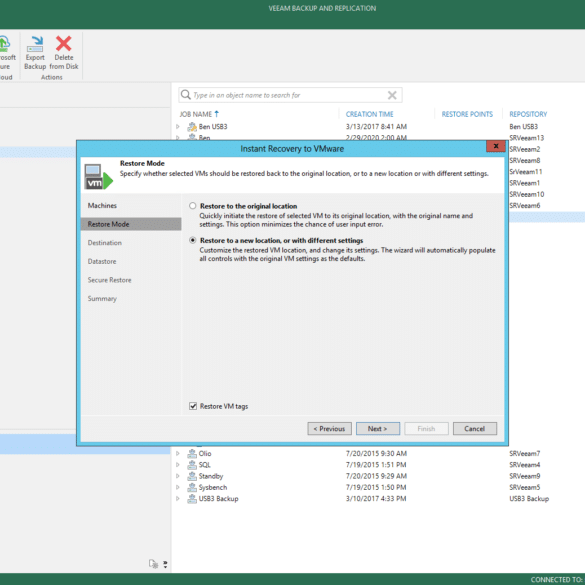This screenshot has height=585, width=585.
Task: Sort by the Repository column header
Action: pyautogui.click(x=528, y=114)
